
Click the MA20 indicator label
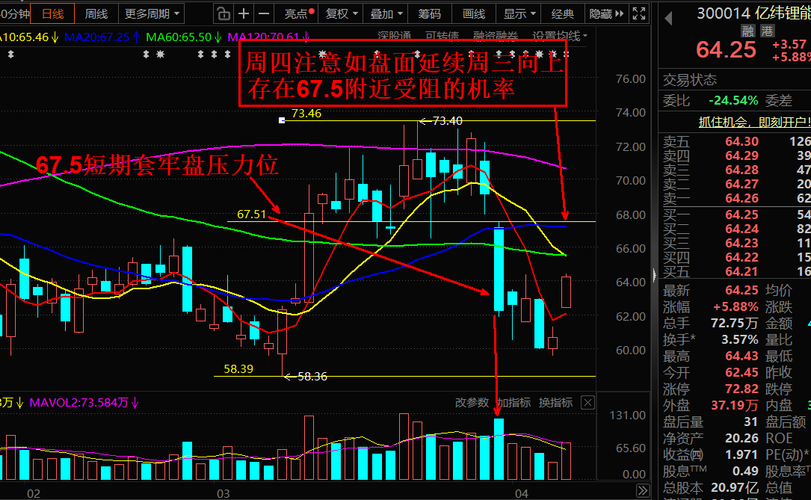click(102, 37)
